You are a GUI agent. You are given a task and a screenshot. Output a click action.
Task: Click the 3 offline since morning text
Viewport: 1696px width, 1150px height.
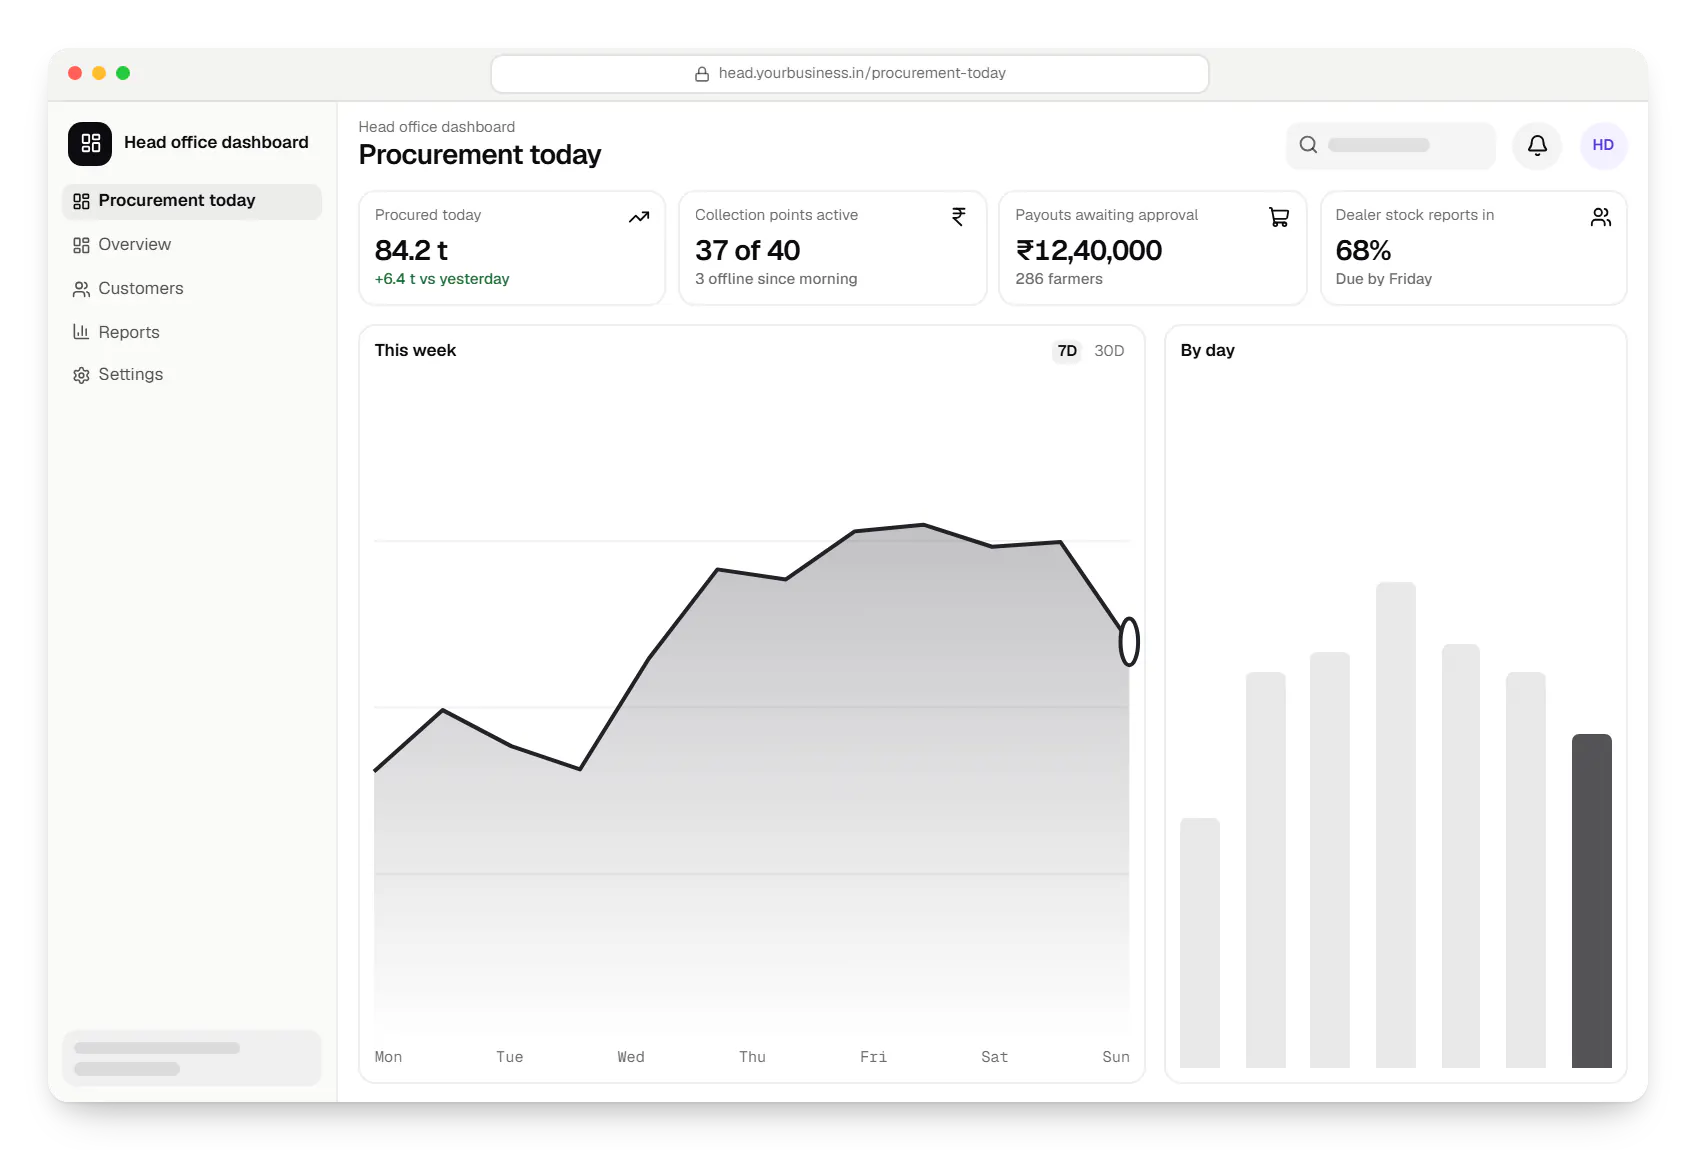pyautogui.click(x=776, y=279)
